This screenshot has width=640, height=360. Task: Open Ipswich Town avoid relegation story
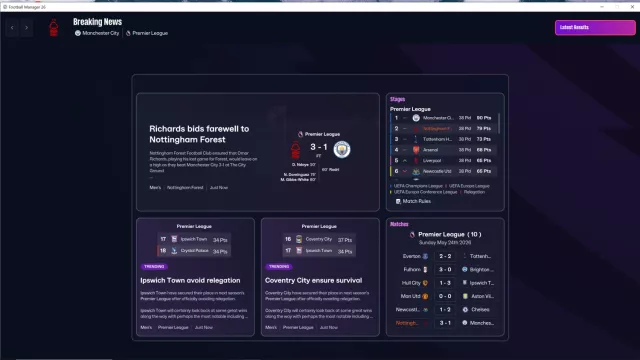click(190, 280)
